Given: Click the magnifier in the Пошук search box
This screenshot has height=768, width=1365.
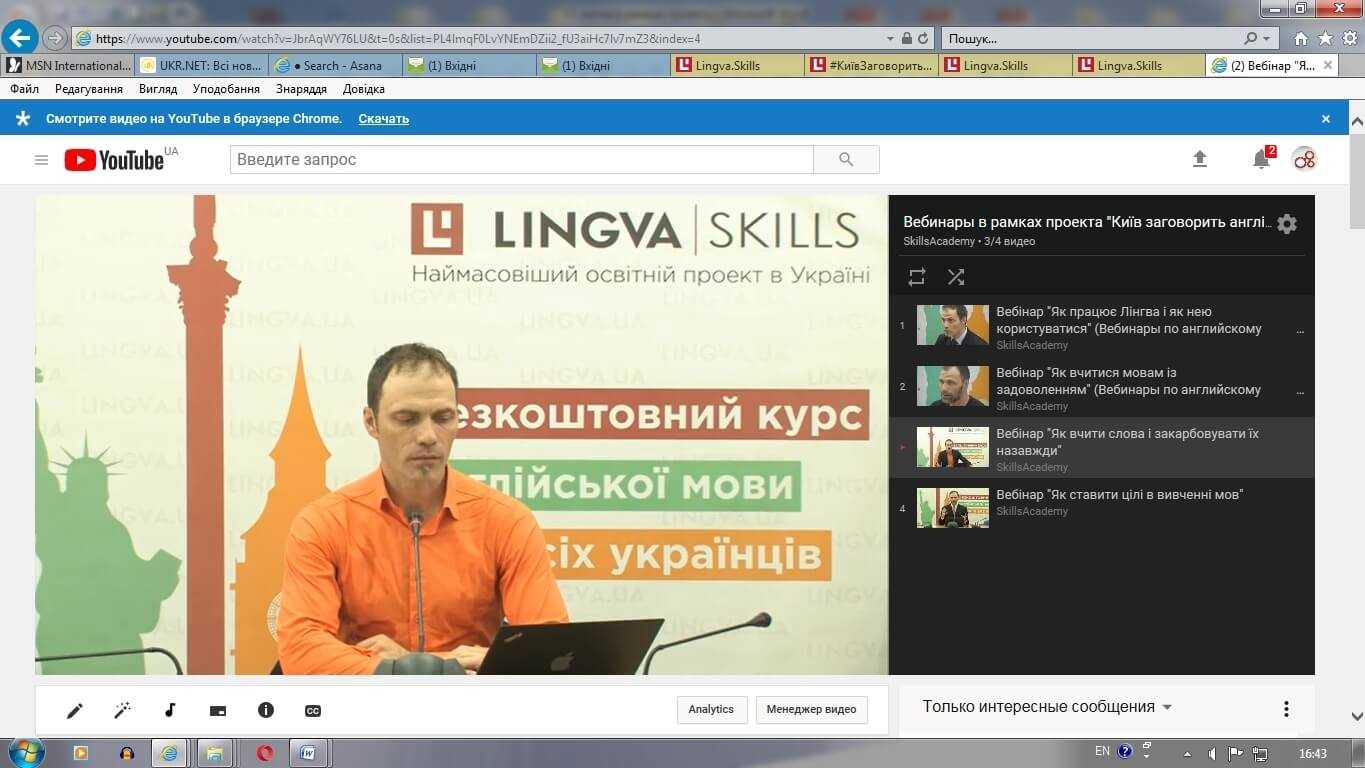Looking at the screenshot, I should [x=1251, y=39].
